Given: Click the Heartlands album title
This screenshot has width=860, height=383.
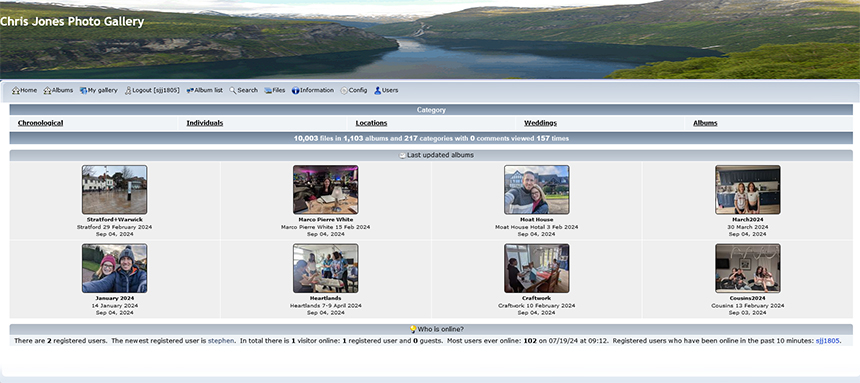Looking at the screenshot, I should [326, 298].
